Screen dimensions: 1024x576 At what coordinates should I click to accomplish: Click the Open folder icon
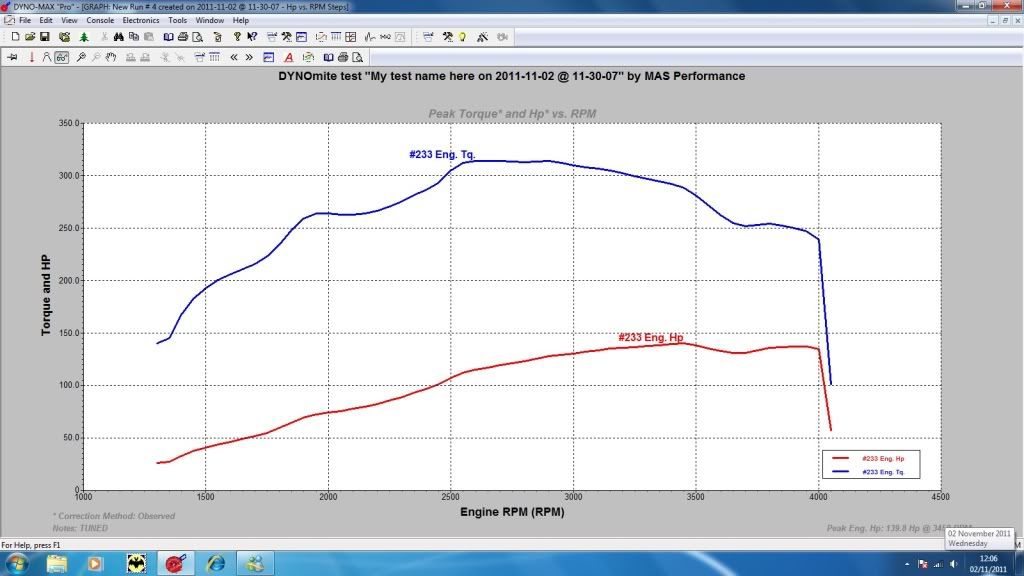(30, 37)
